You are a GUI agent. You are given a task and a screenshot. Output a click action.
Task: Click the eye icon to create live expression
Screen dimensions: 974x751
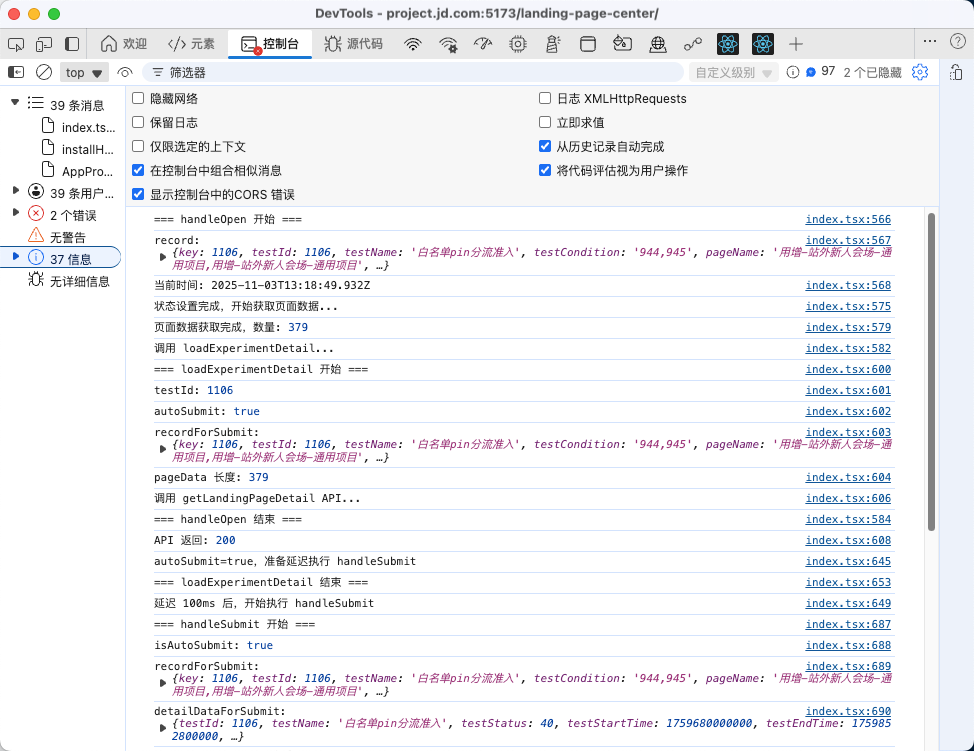click(124, 72)
